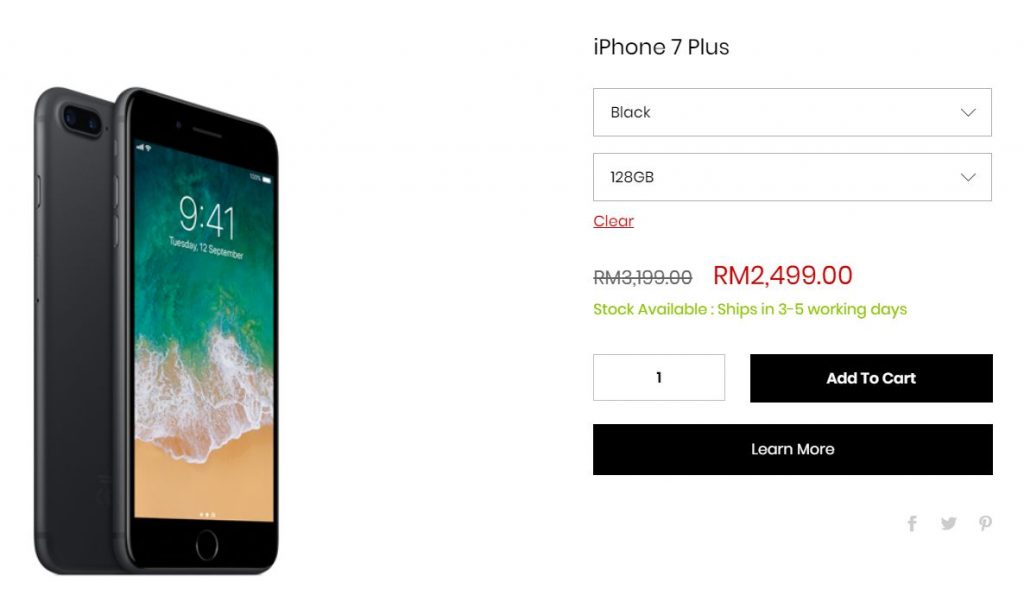Click the phone's home button in image
This screenshot has width=1024, height=615.
(x=206, y=544)
